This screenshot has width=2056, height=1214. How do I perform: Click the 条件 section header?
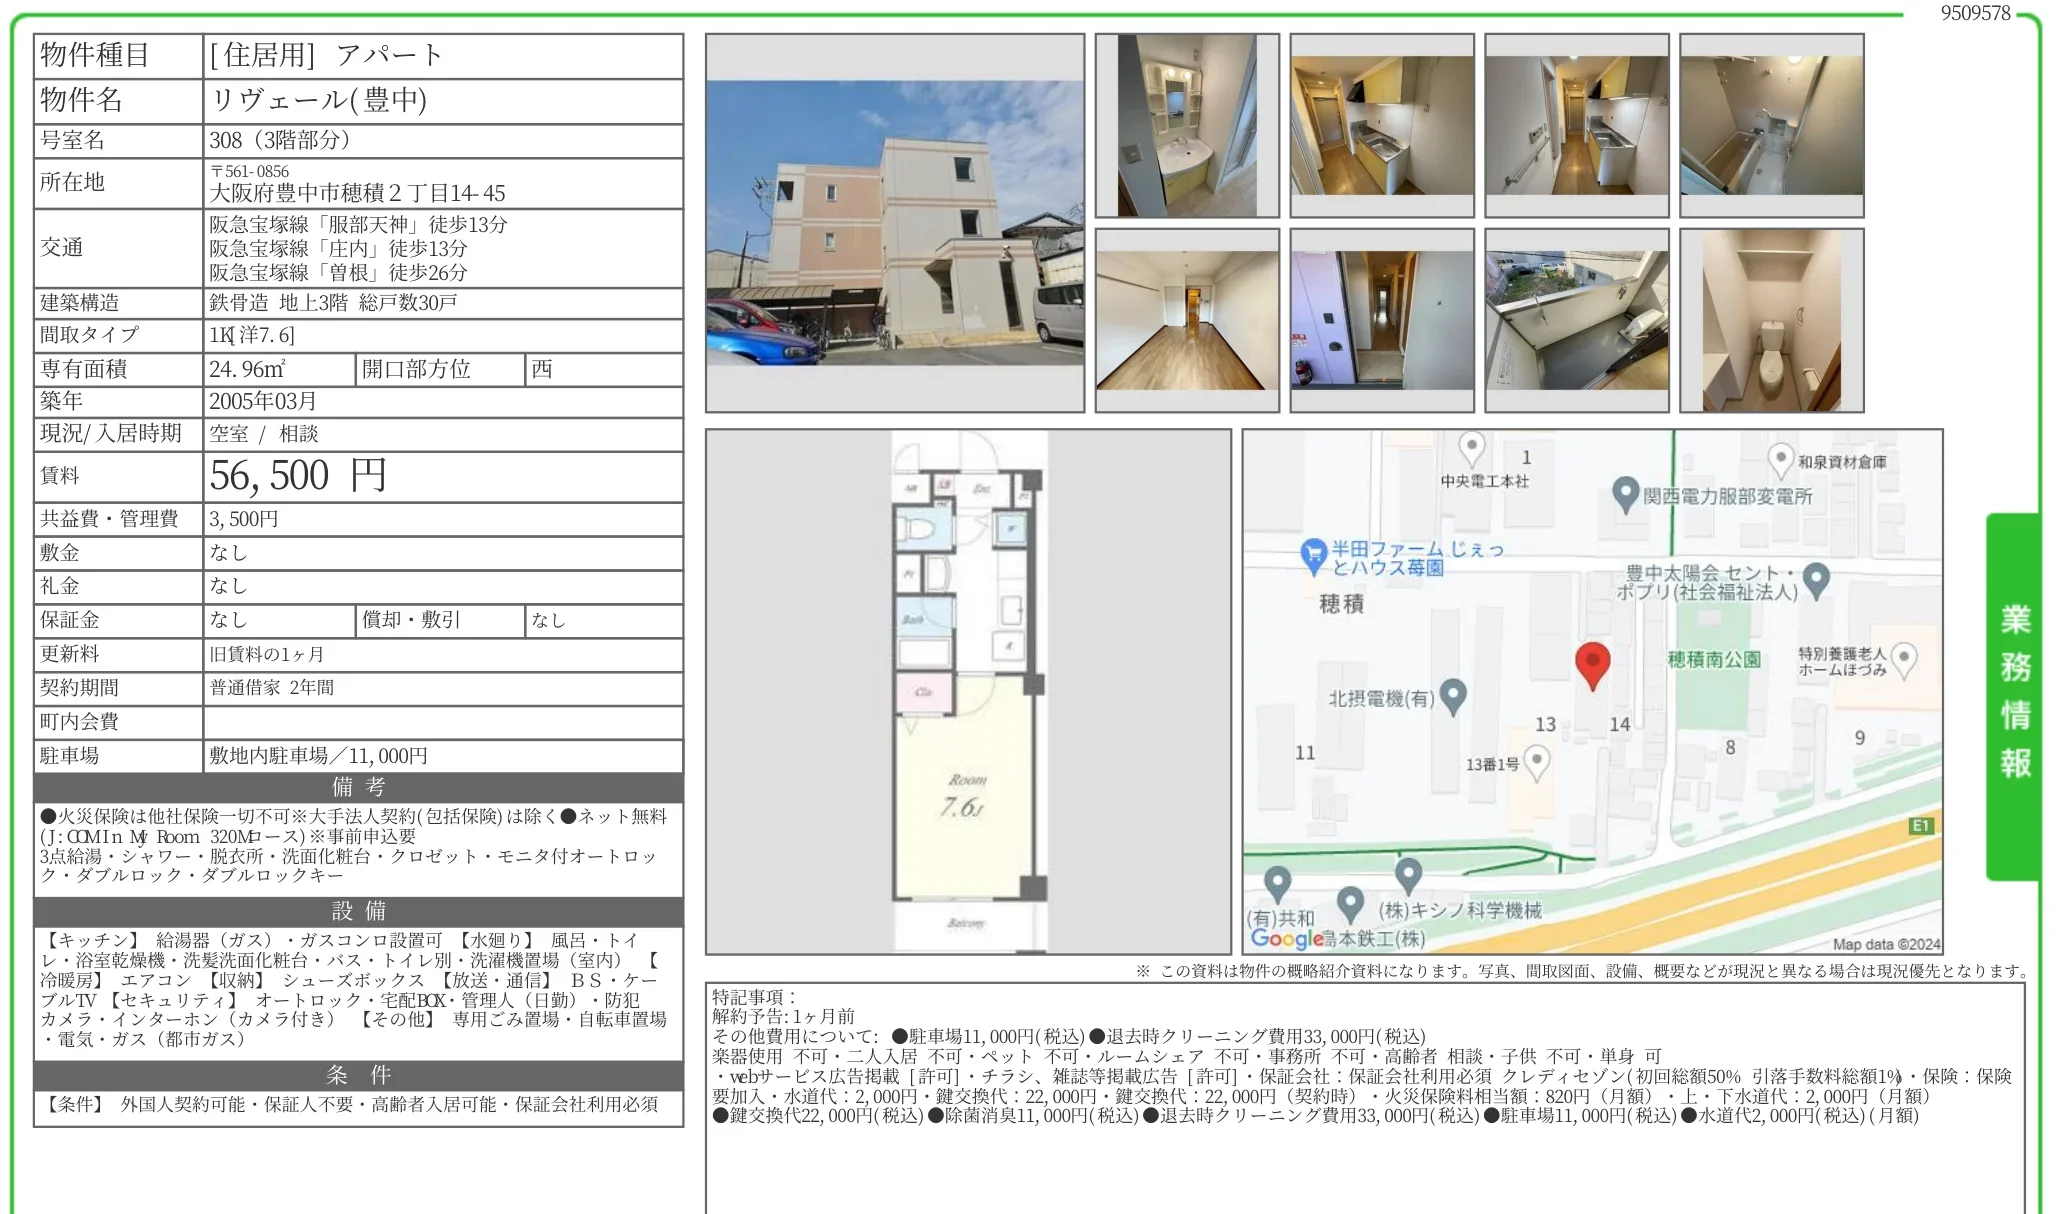[x=359, y=1075]
